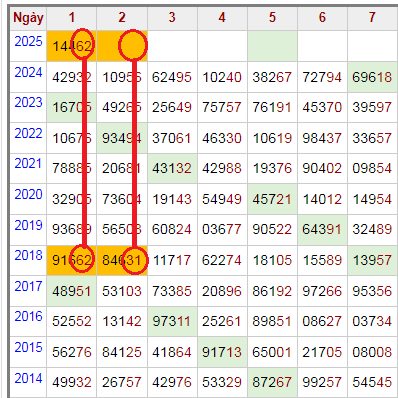Image resolution: width=398 pixels, height=398 pixels.
Task: Select cell 60824 in the 2019 row
Action: pos(172,229)
